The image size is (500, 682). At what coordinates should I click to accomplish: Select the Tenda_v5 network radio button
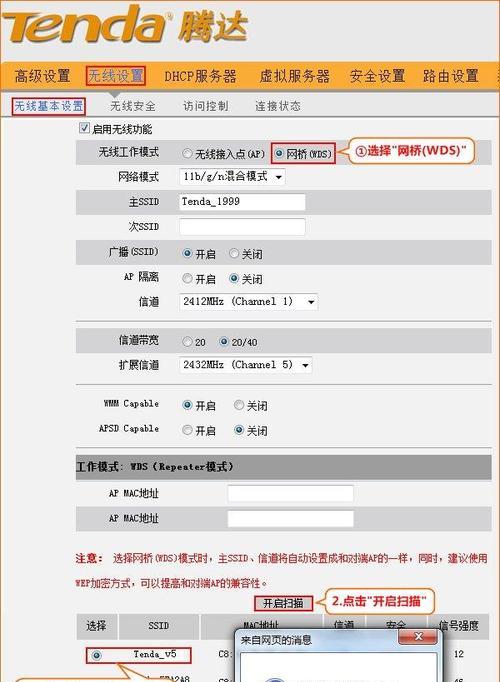click(x=97, y=655)
